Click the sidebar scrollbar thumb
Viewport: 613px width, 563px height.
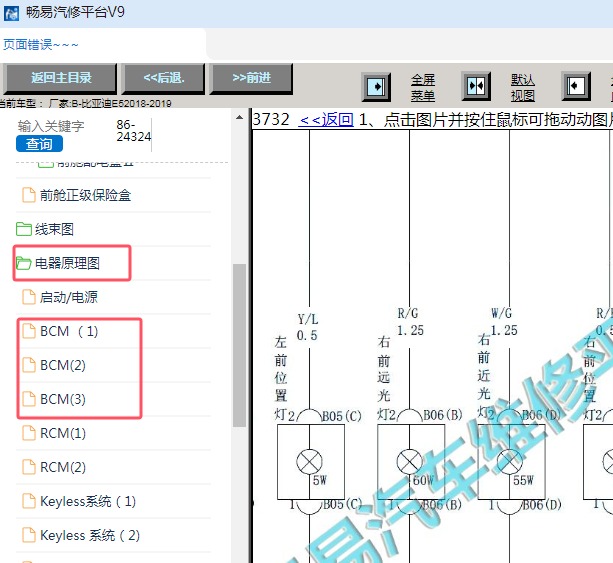[x=239, y=346]
